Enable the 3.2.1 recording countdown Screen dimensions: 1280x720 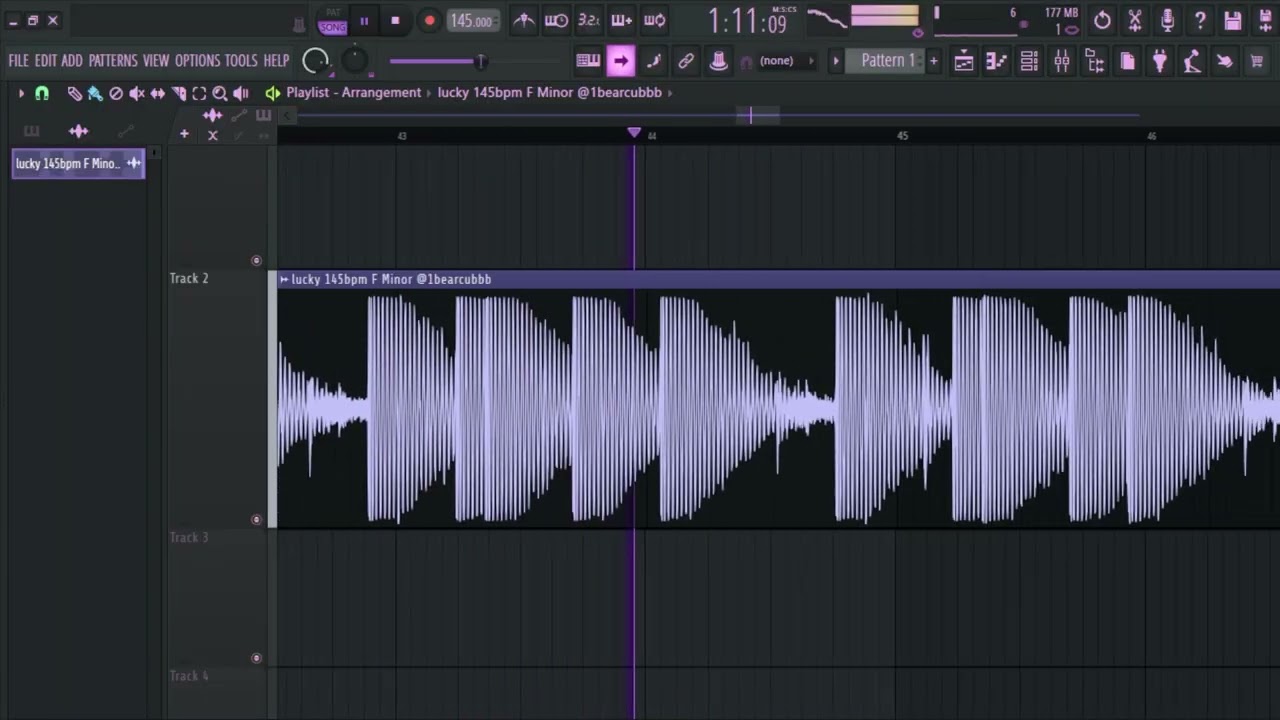pos(589,21)
